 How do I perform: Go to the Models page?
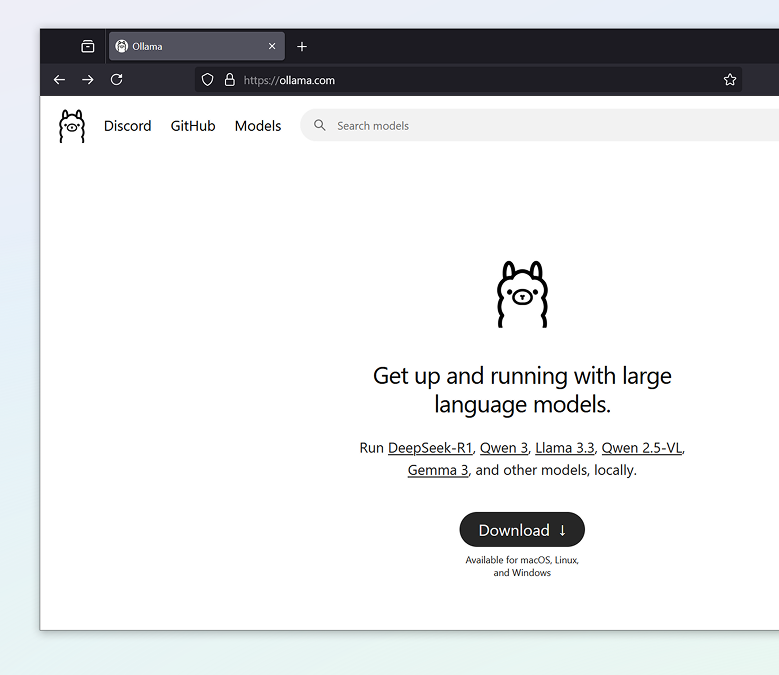pos(258,126)
